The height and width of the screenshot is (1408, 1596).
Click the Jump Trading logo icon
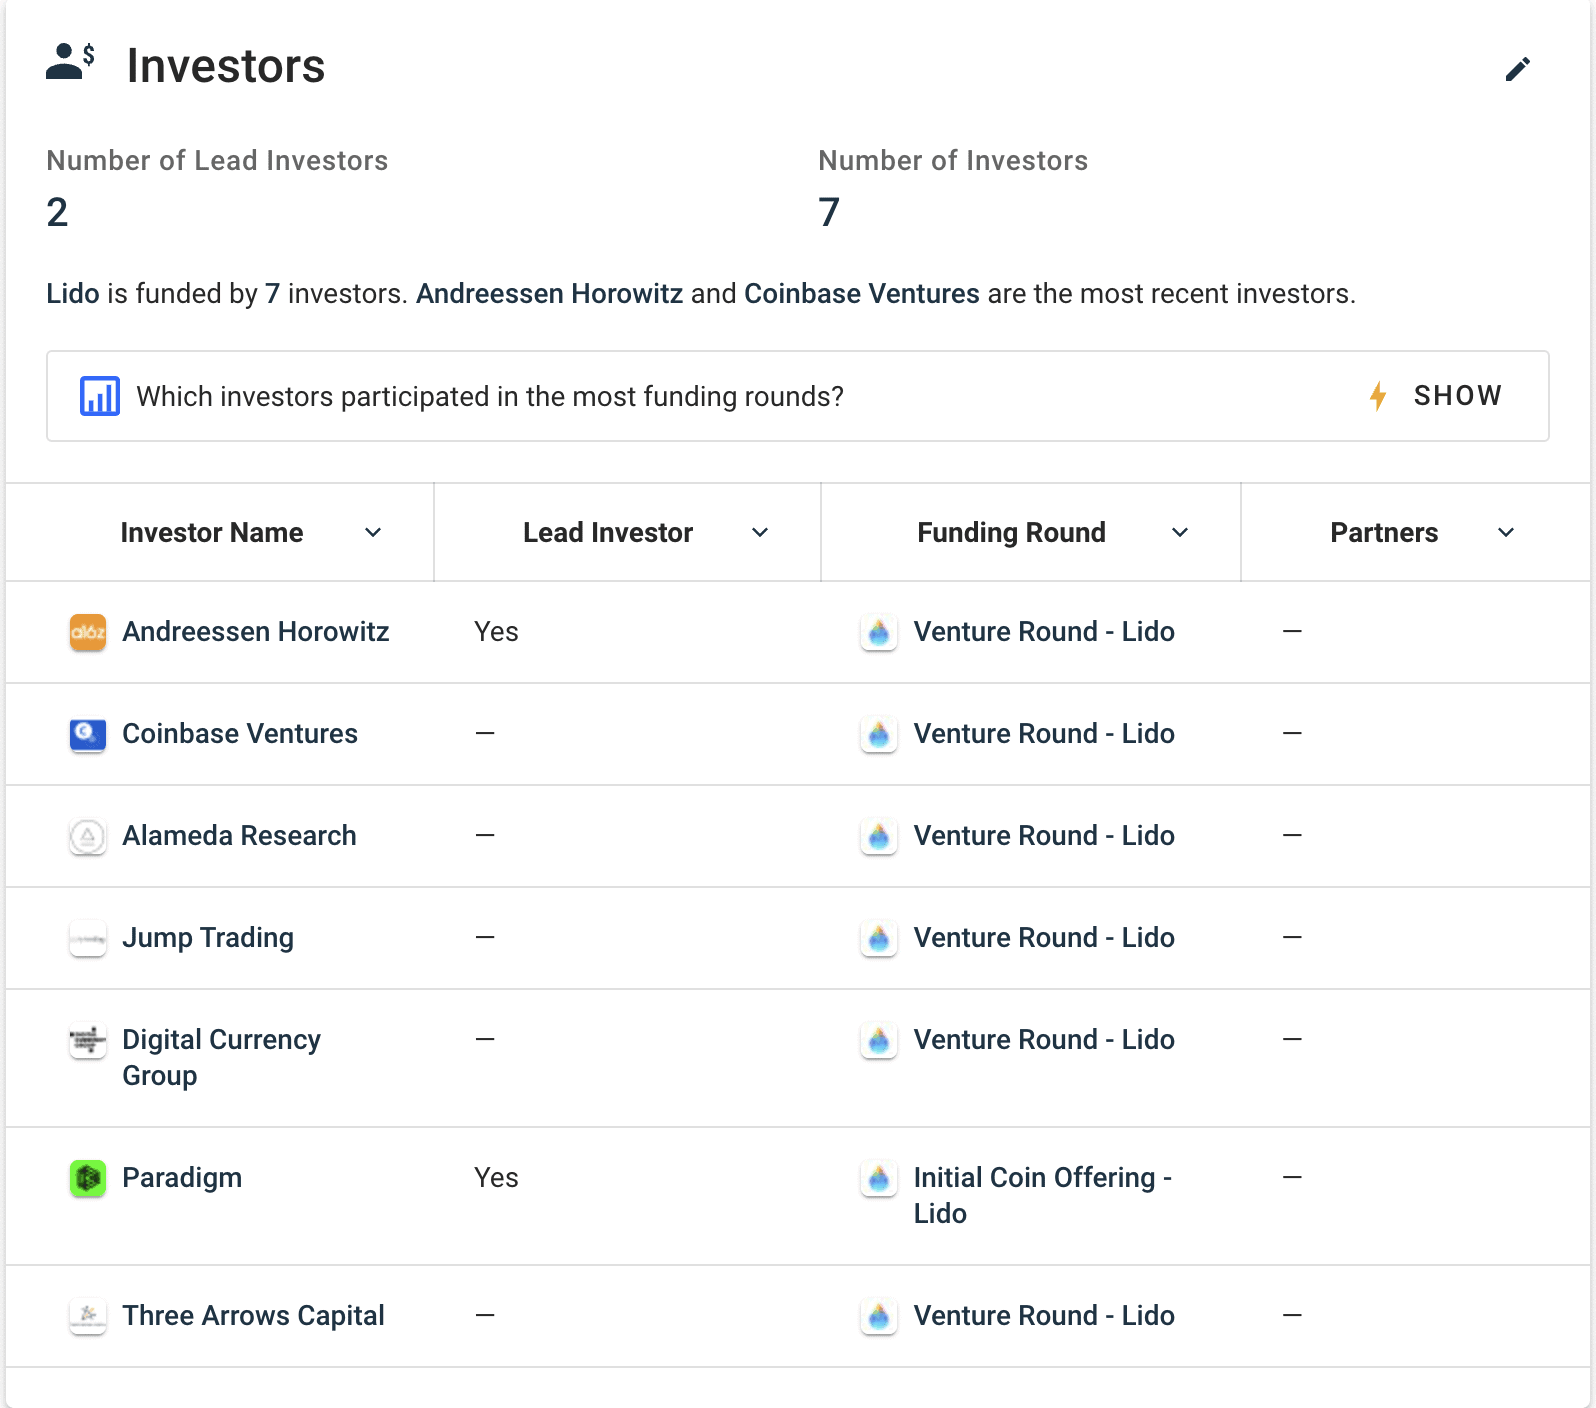88,938
